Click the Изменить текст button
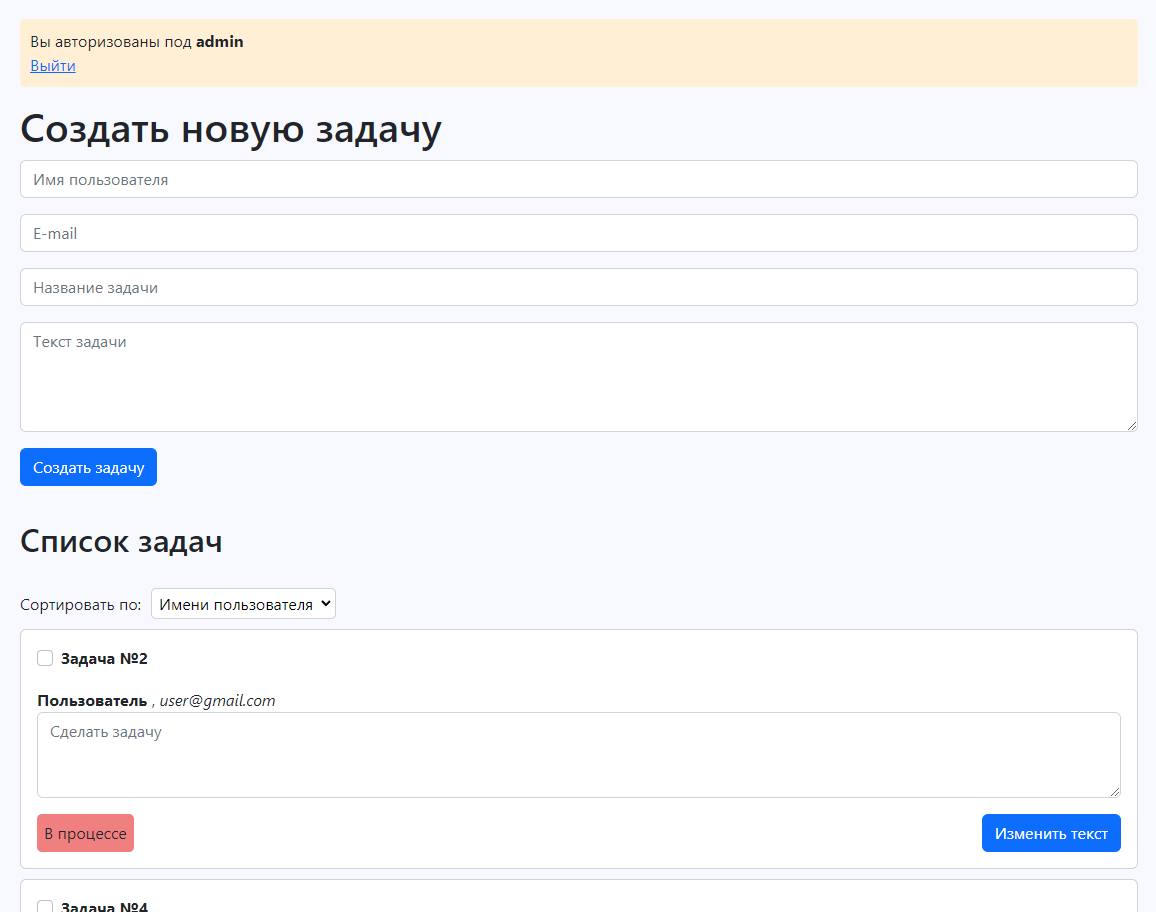1156x912 pixels. coord(1051,833)
